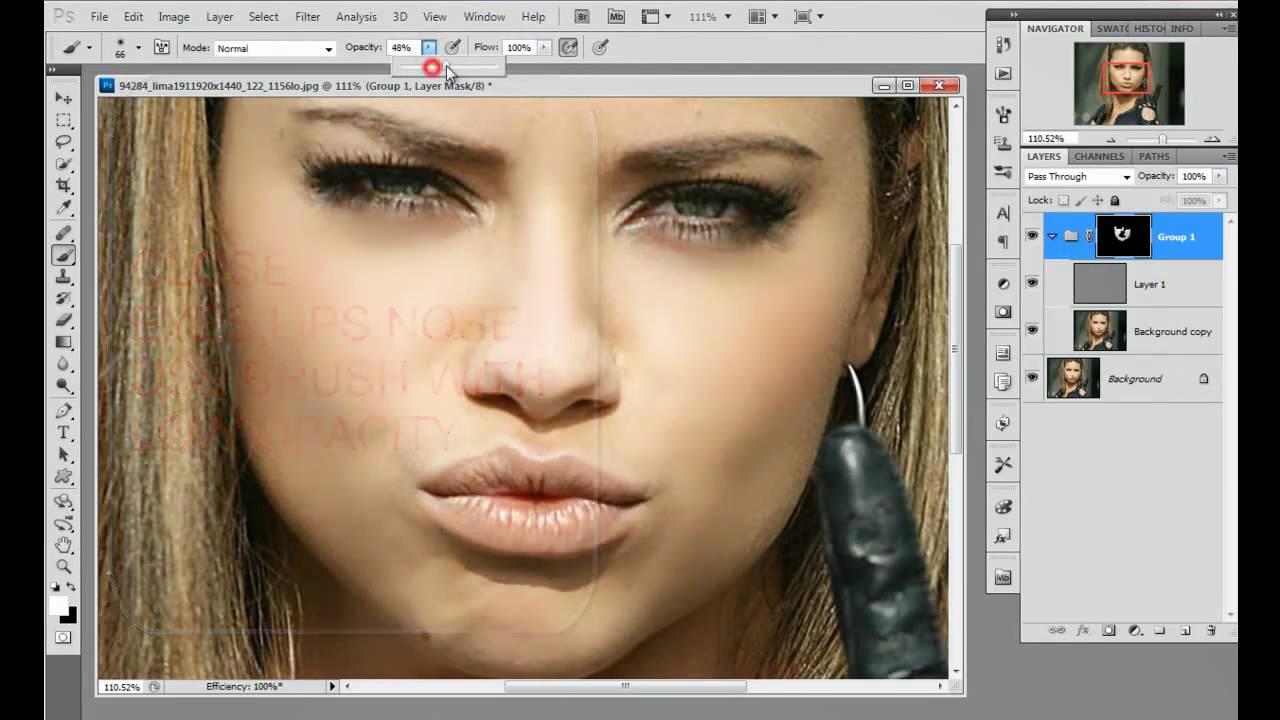Select the Hand tool

point(64,545)
